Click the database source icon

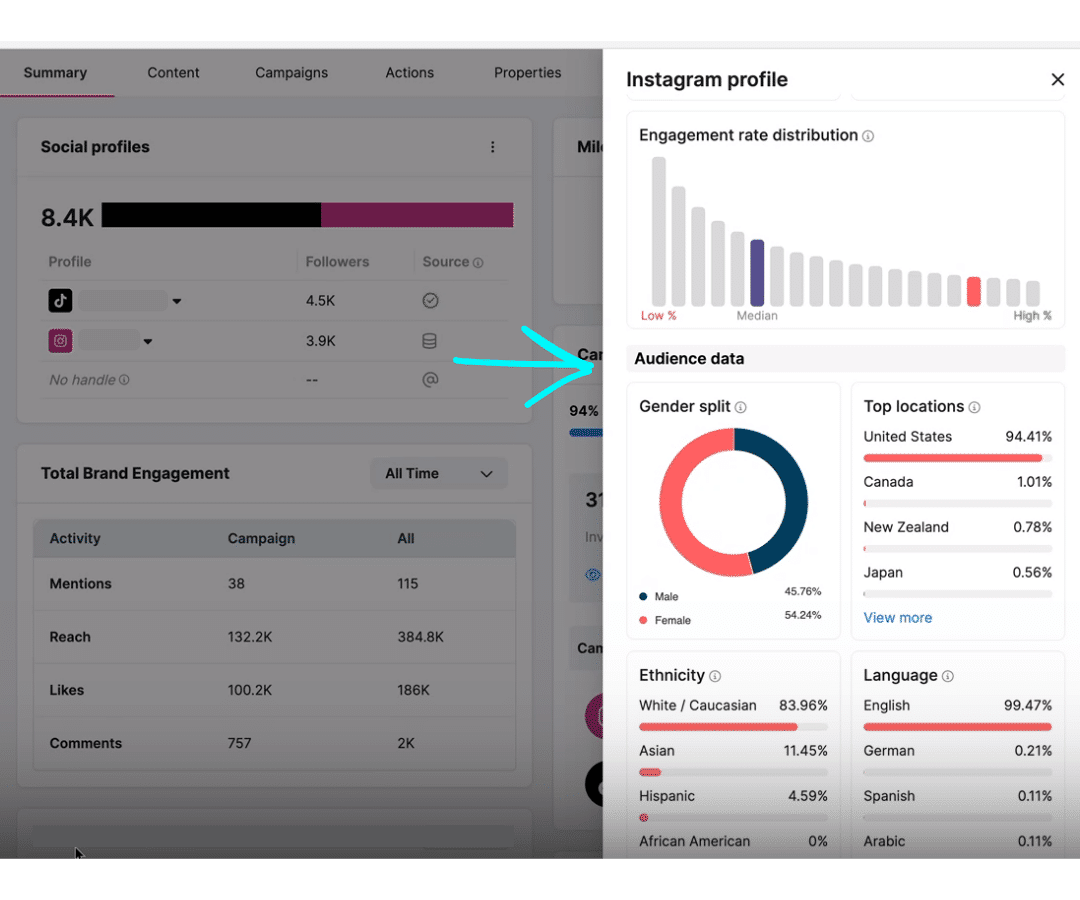click(430, 341)
